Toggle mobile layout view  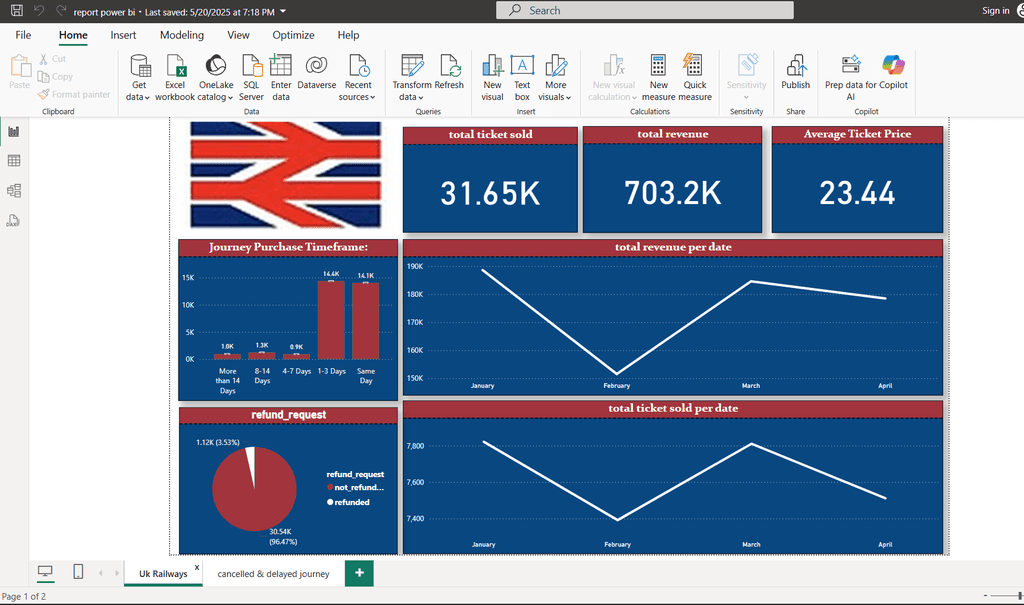pyautogui.click(x=78, y=572)
